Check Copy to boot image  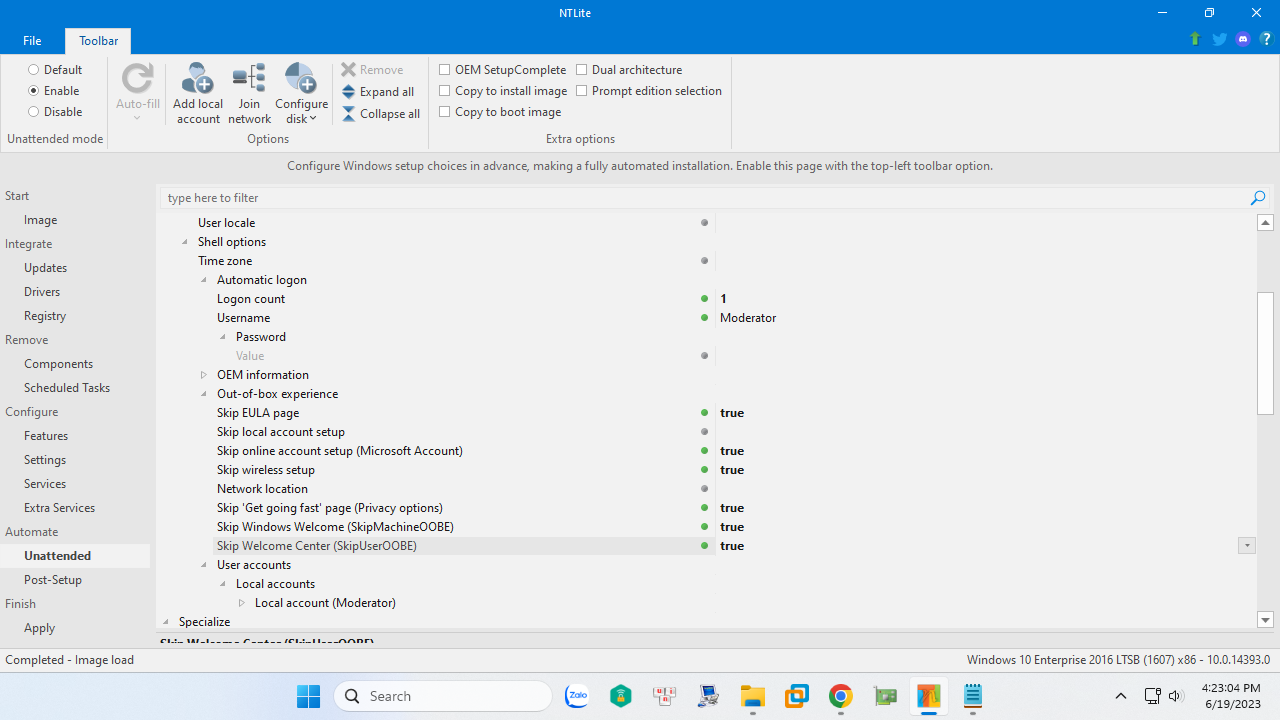(445, 112)
